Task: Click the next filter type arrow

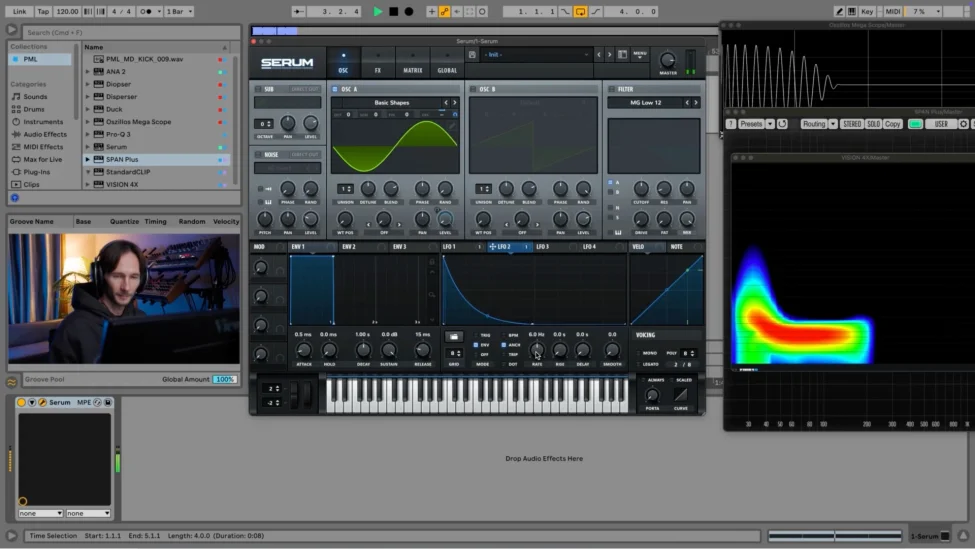Action: (x=696, y=102)
